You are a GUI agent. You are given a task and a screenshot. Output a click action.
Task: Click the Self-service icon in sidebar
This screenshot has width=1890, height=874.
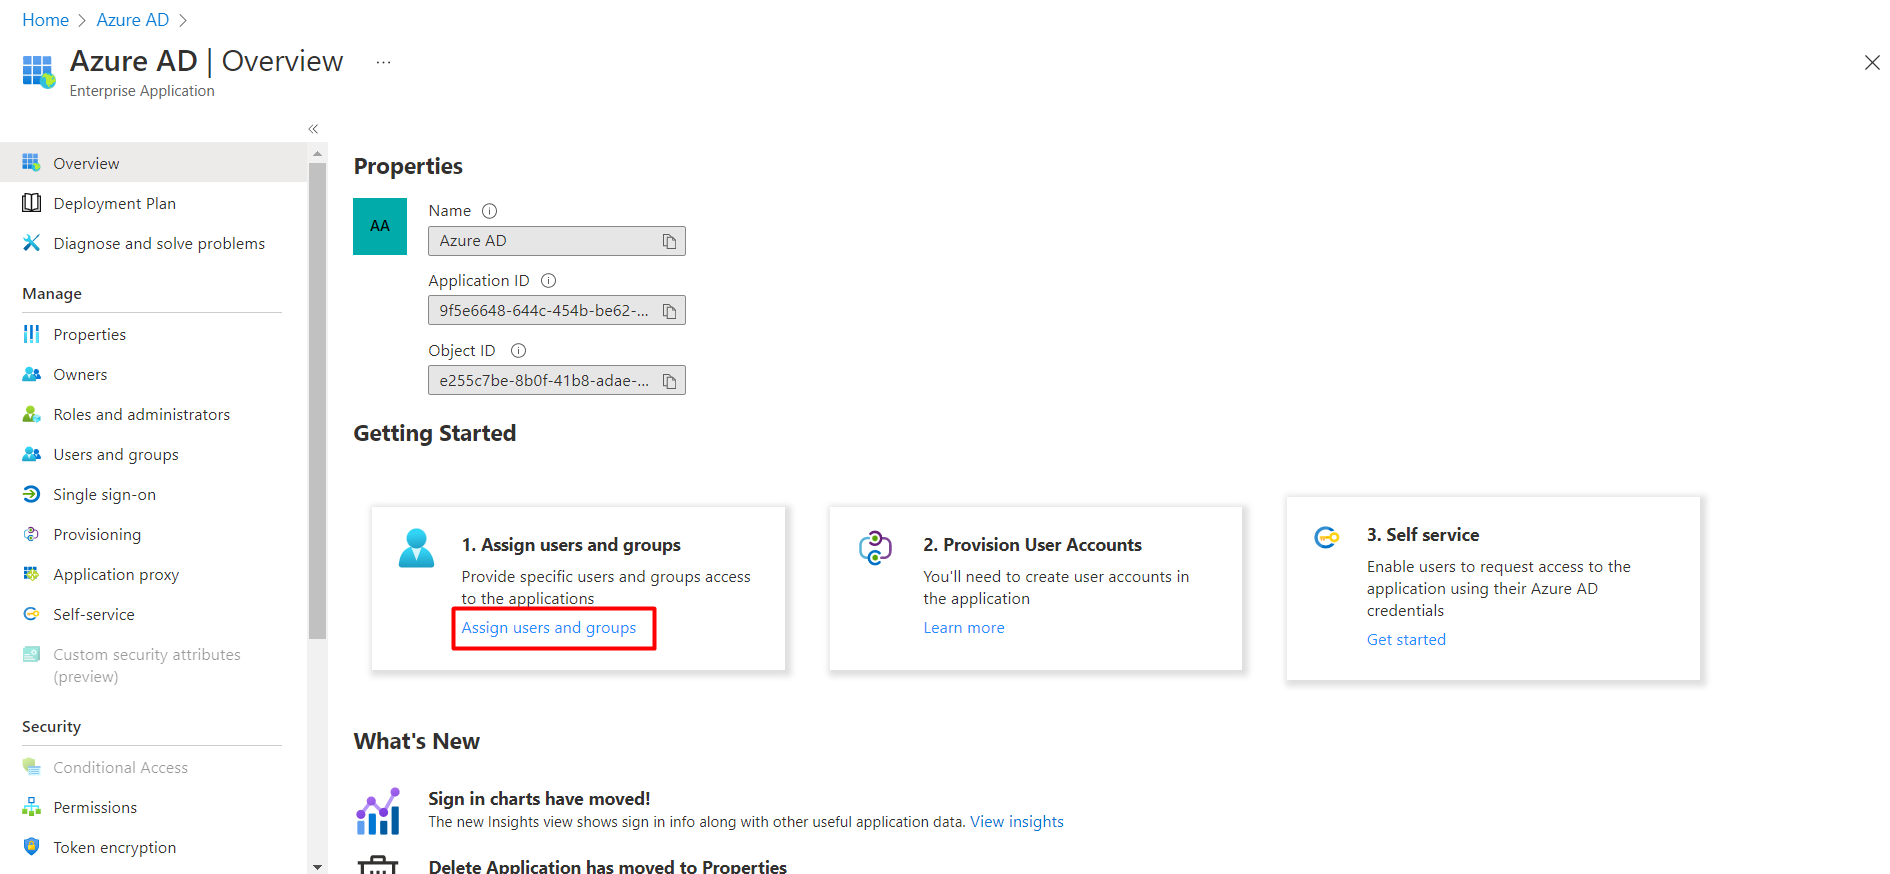[x=31, y=614]
